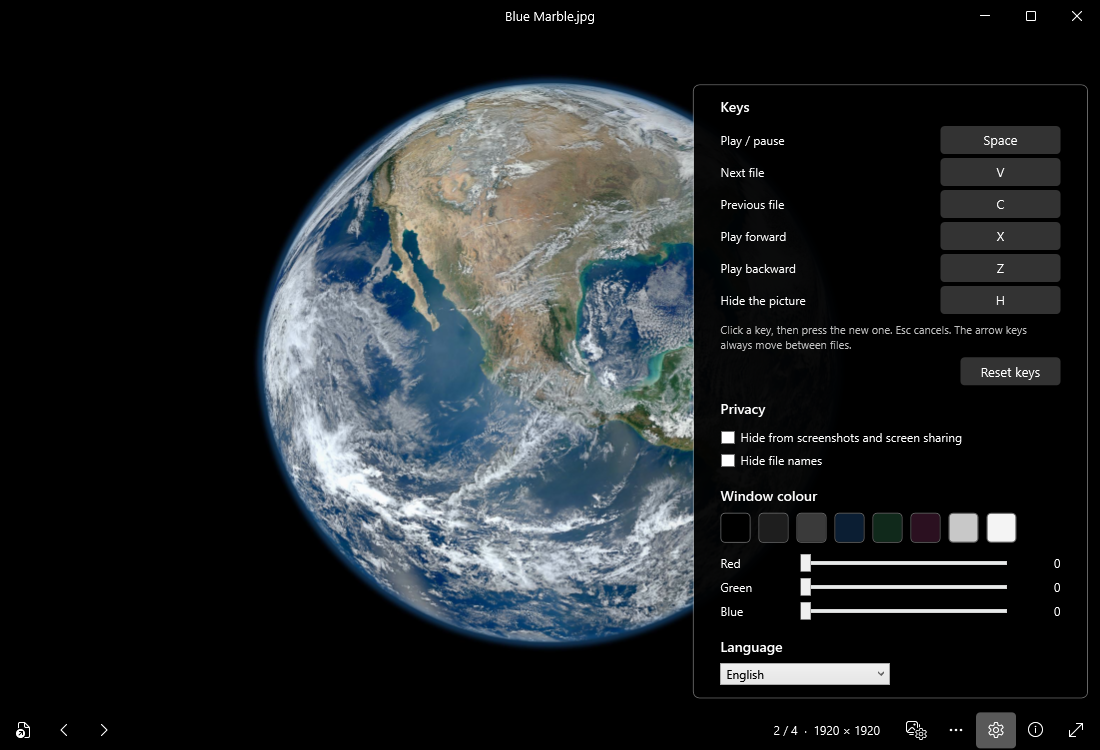1100x750 pixels.
Task: Rebind the Play forward key X
Action: coord(1000,236)
